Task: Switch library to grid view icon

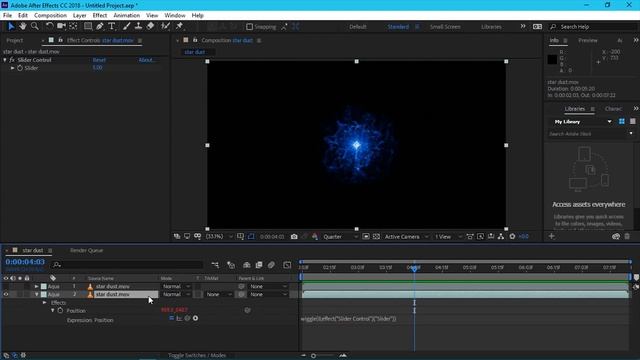Action: (622, 122)
